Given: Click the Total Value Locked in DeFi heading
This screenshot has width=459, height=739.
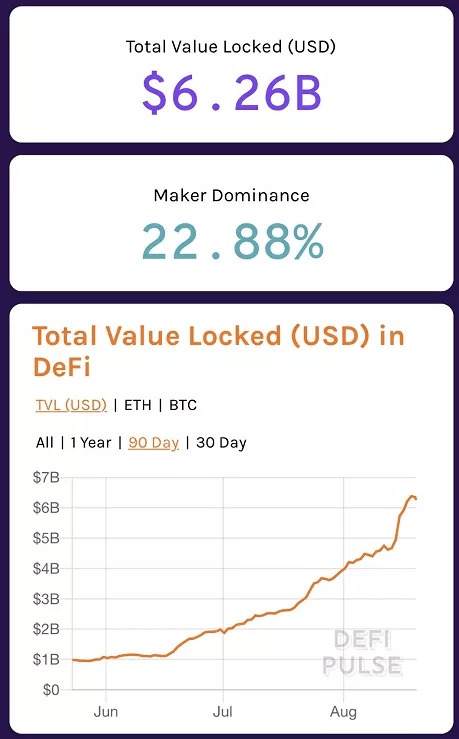Looking at the screenshot, I should [x=218, y=351].
